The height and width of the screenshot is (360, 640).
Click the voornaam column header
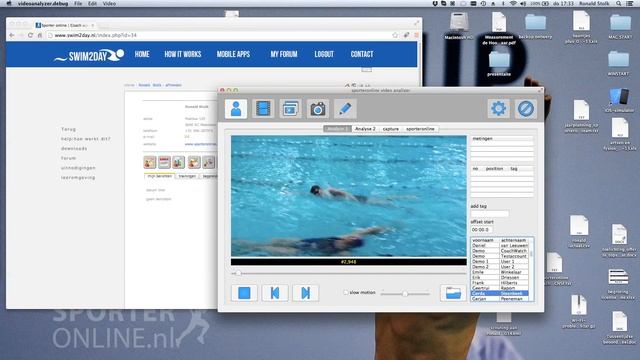click(485, 240)
